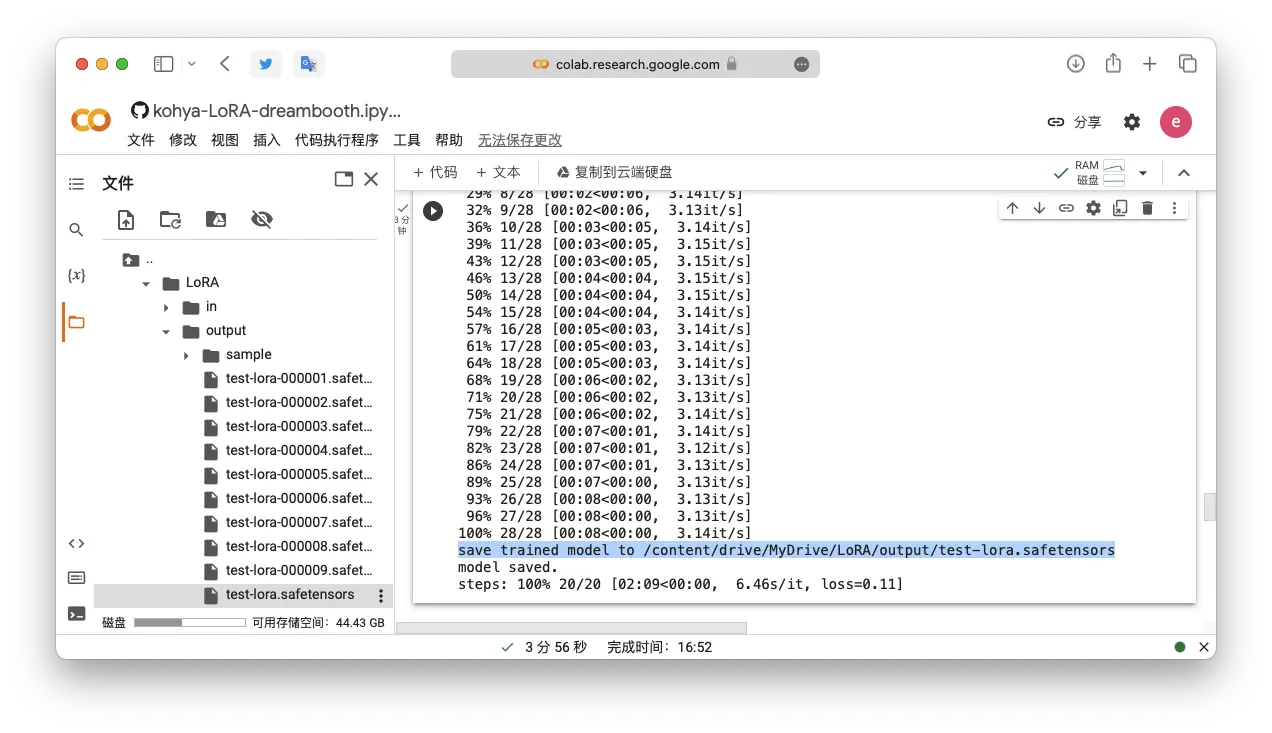Open the 代码执行程序 menu
1272x733 pixels.
pyautogui.click(x=336, y=140)
